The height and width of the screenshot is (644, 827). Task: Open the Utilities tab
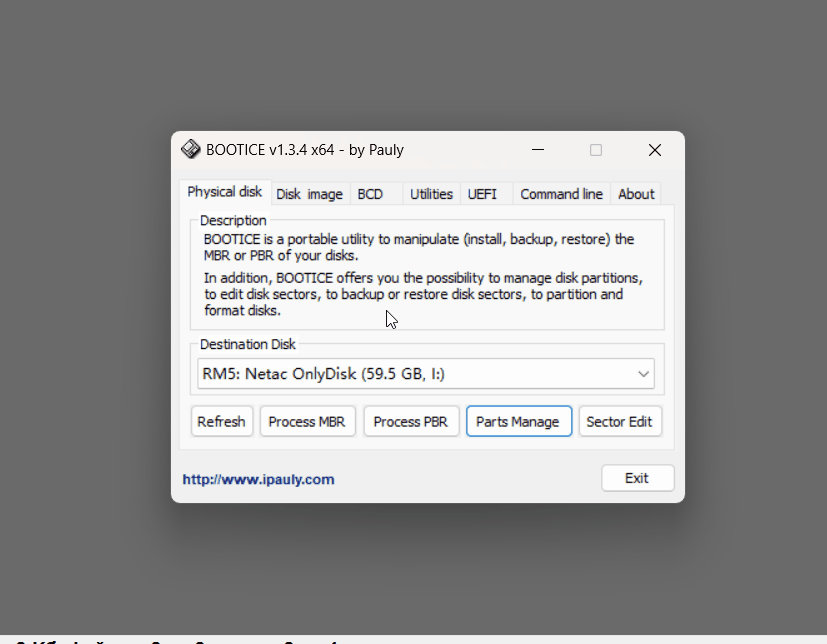click(431, 194)
